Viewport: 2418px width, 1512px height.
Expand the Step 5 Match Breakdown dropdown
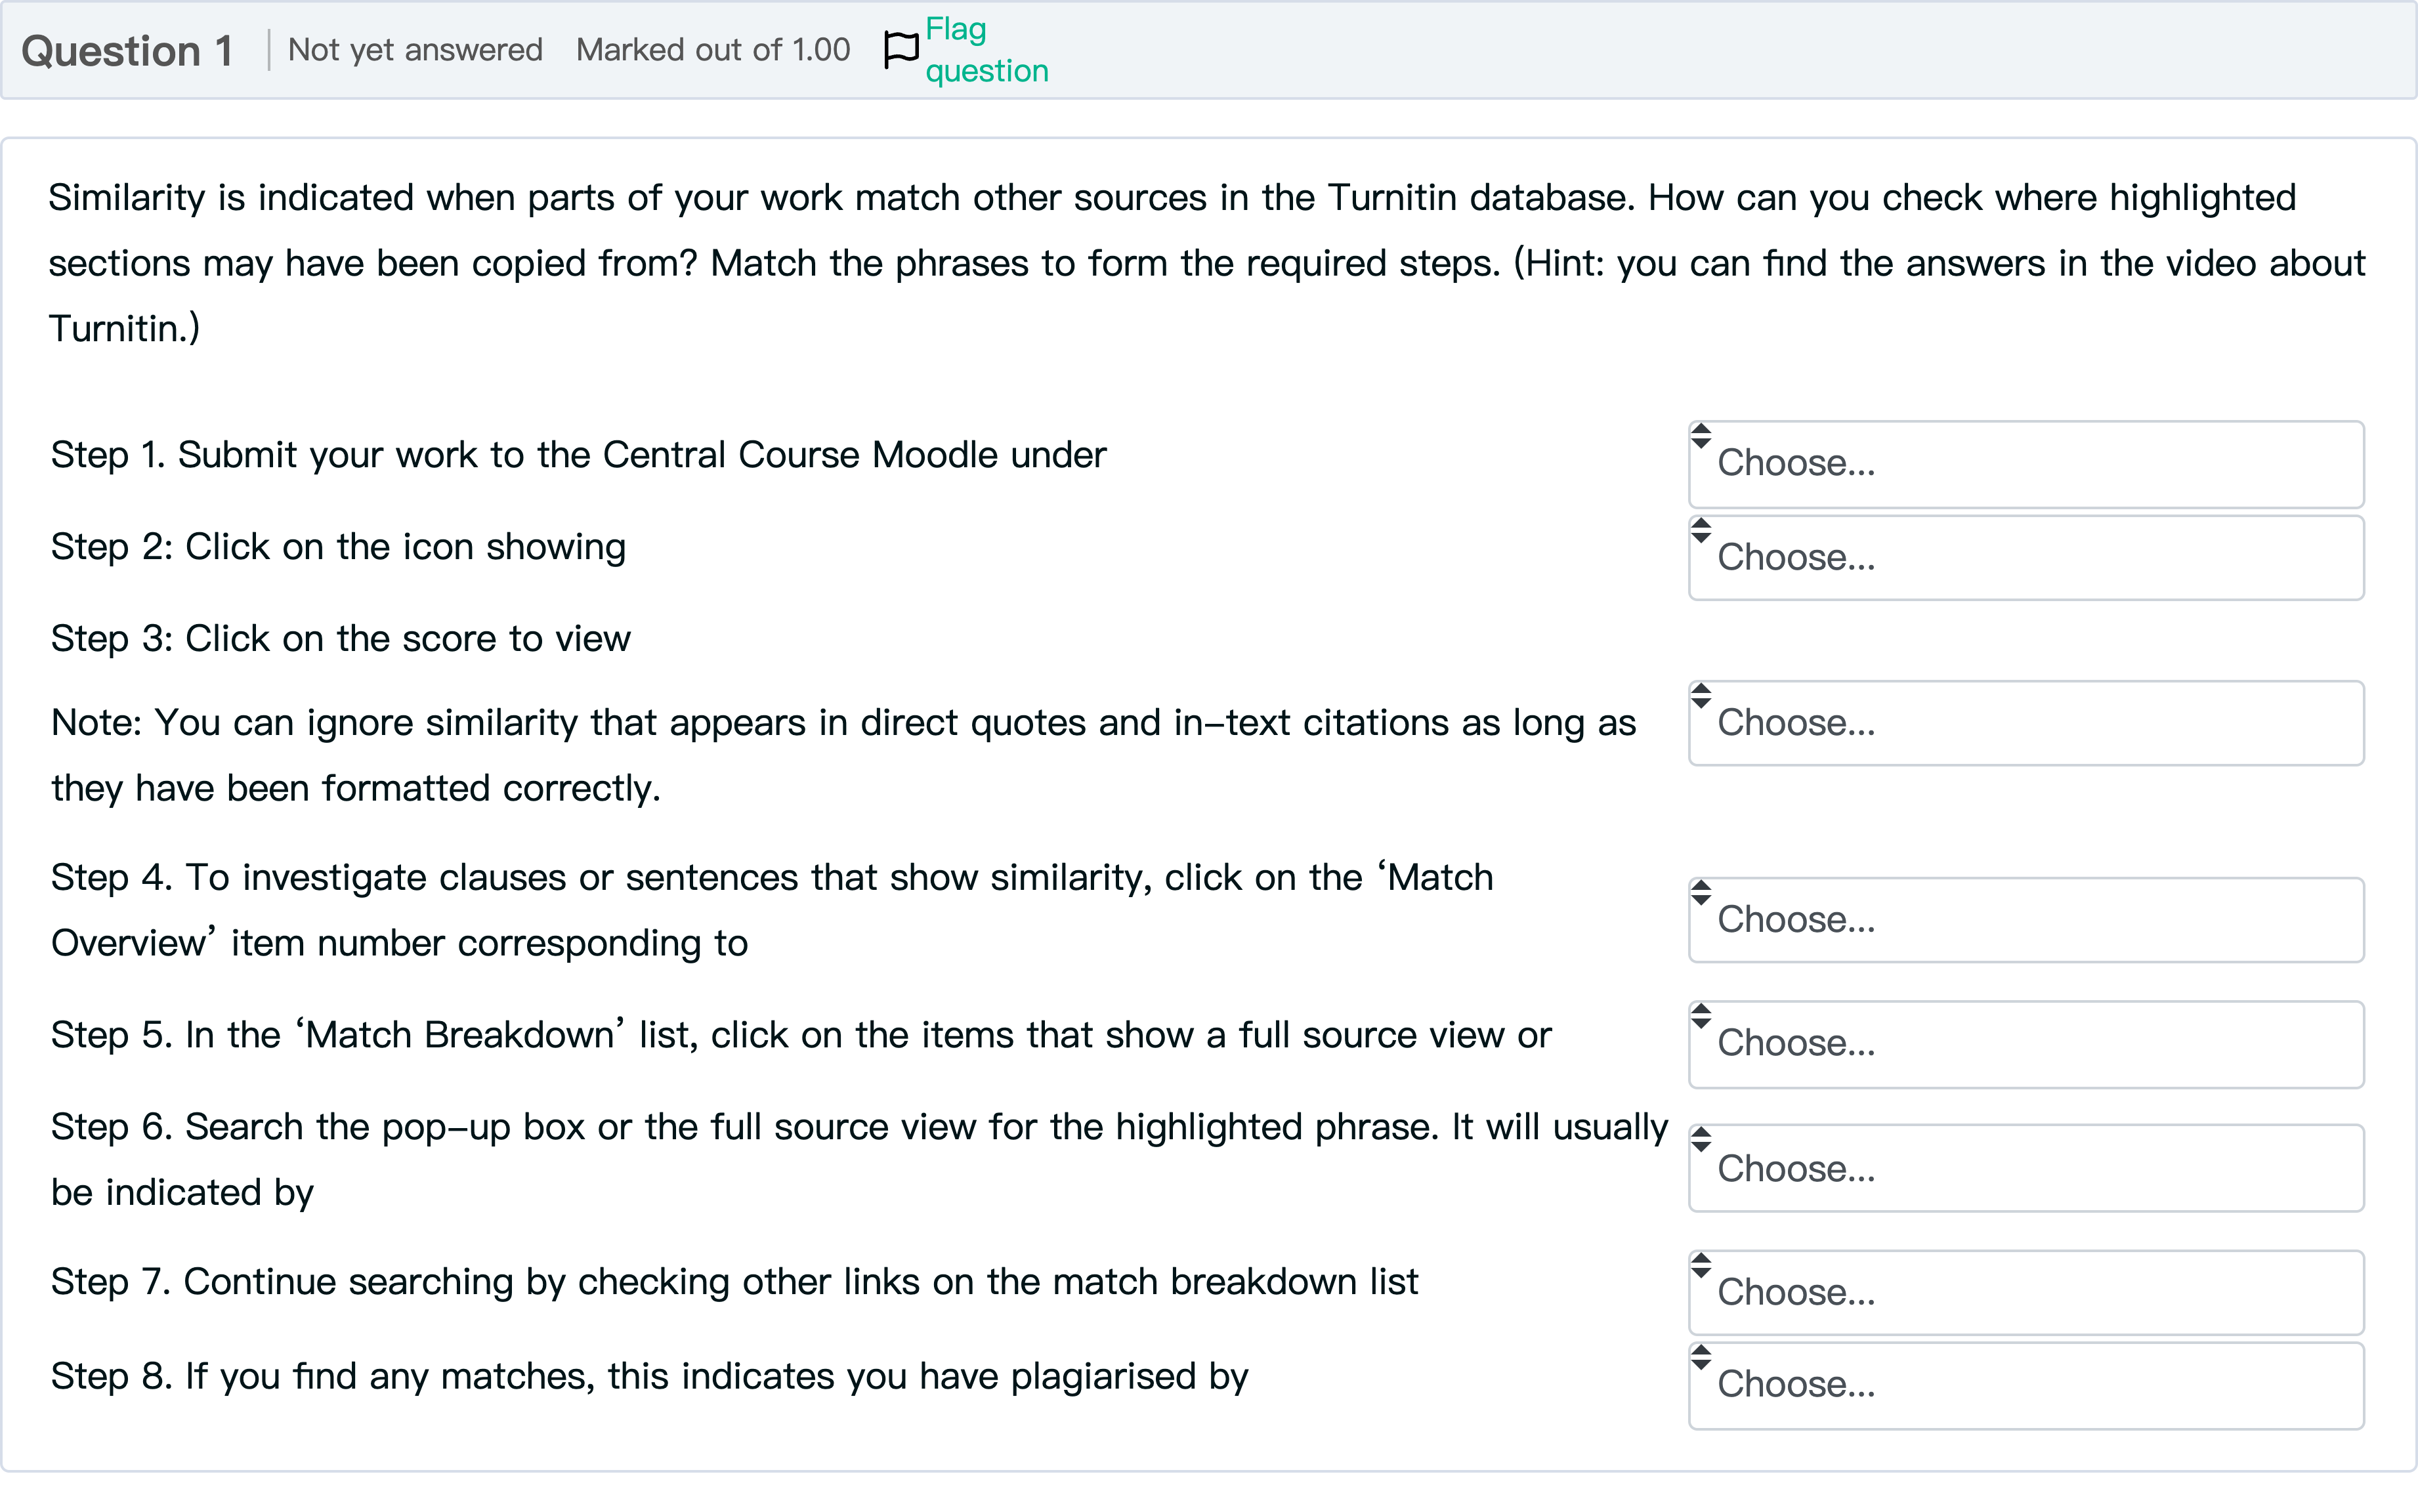[x=2025, y=1044]
